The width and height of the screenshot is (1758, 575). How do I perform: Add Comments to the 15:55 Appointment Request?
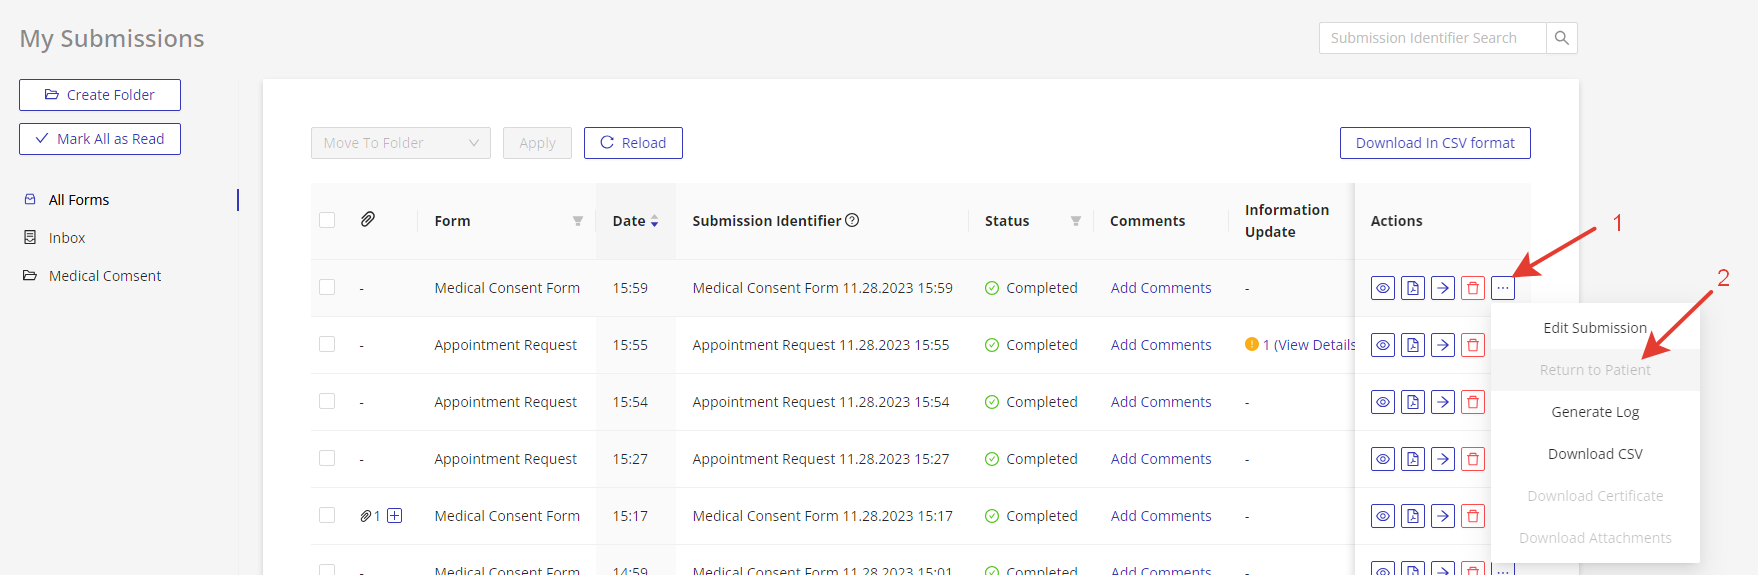click(x=1160, y=345)
